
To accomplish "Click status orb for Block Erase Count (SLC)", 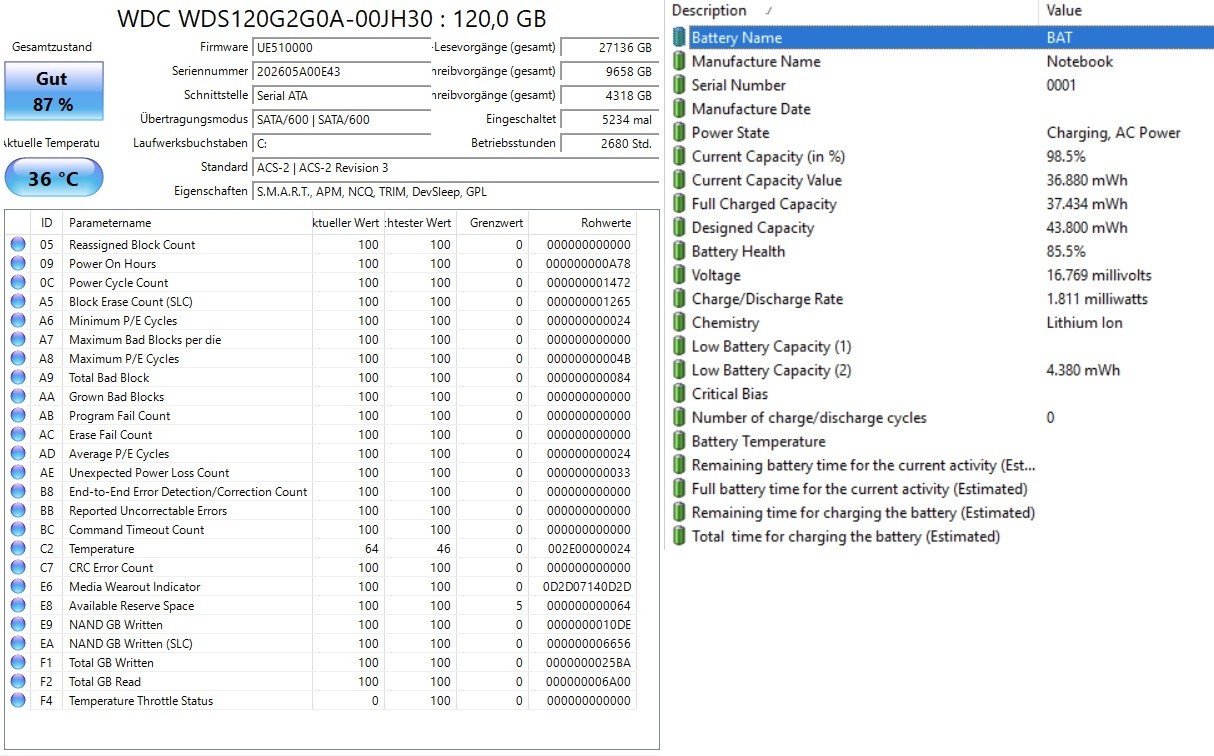I will (18, 302).
